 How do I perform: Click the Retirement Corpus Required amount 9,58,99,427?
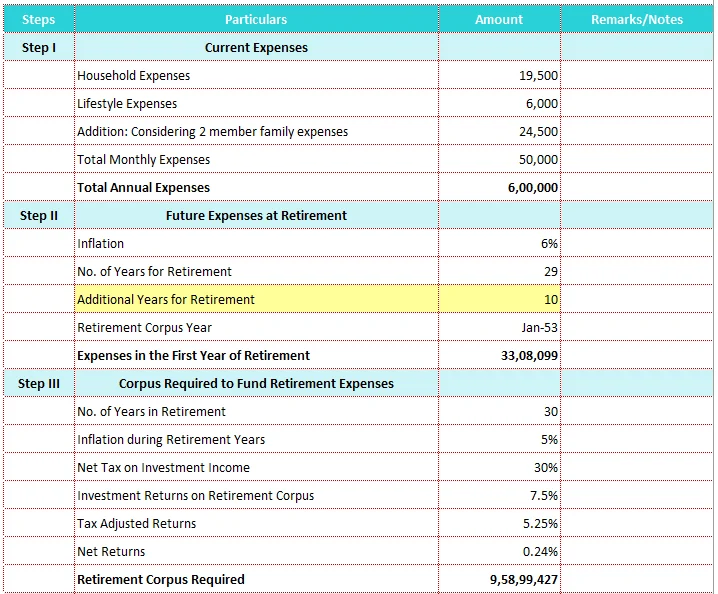tap(499, 579)
